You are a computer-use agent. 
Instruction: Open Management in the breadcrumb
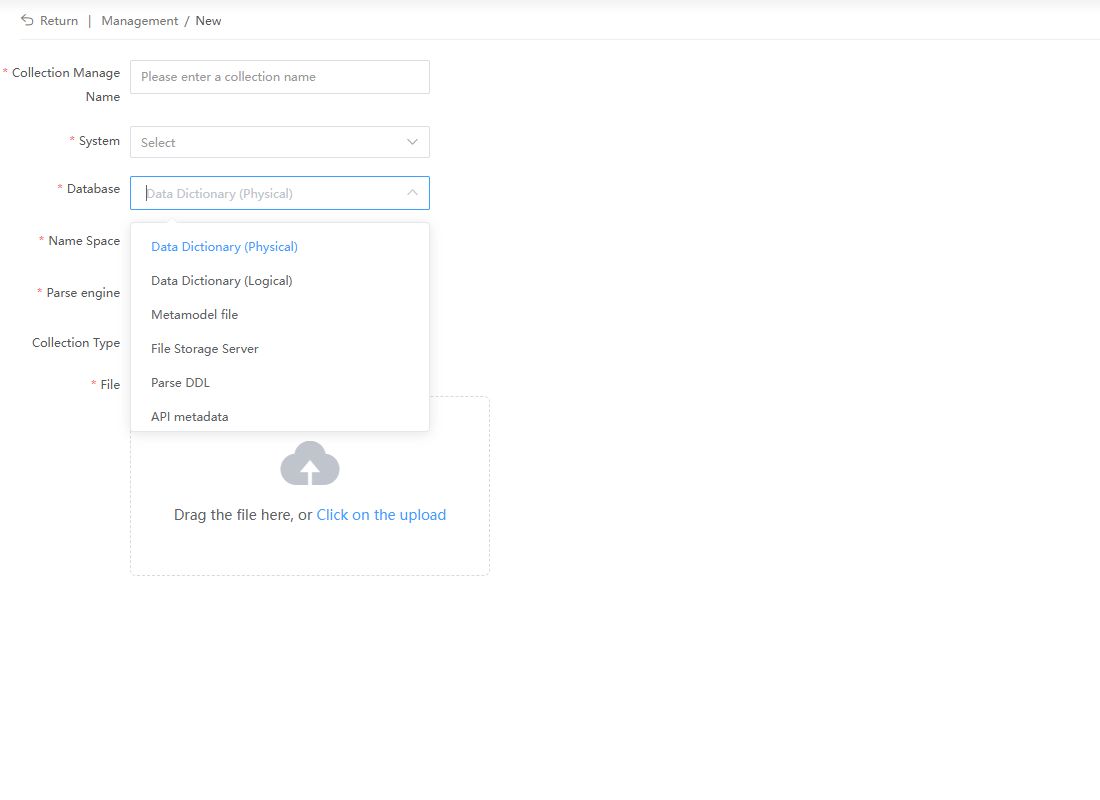coord(140,21)
